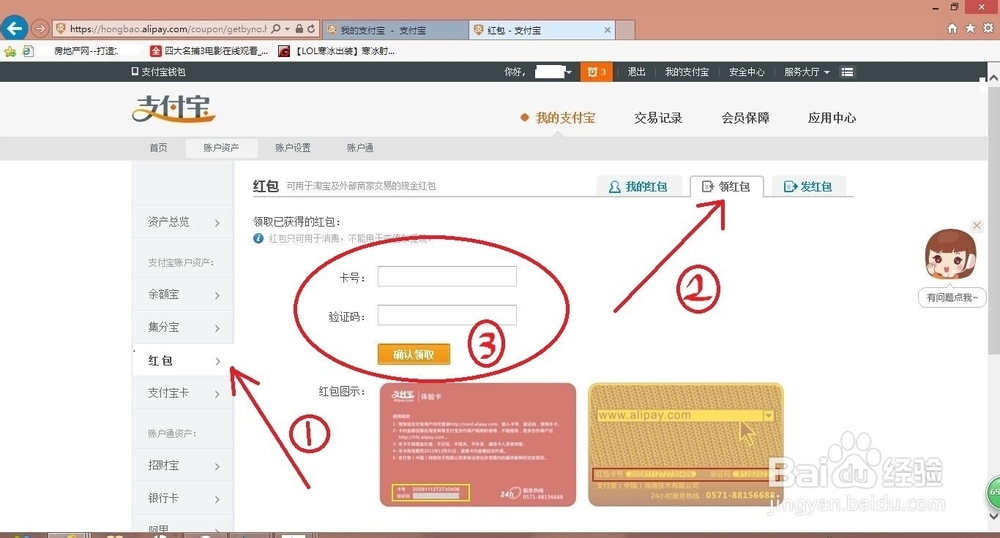Go to 交易记录 main navigation

(x=658, y=118)
